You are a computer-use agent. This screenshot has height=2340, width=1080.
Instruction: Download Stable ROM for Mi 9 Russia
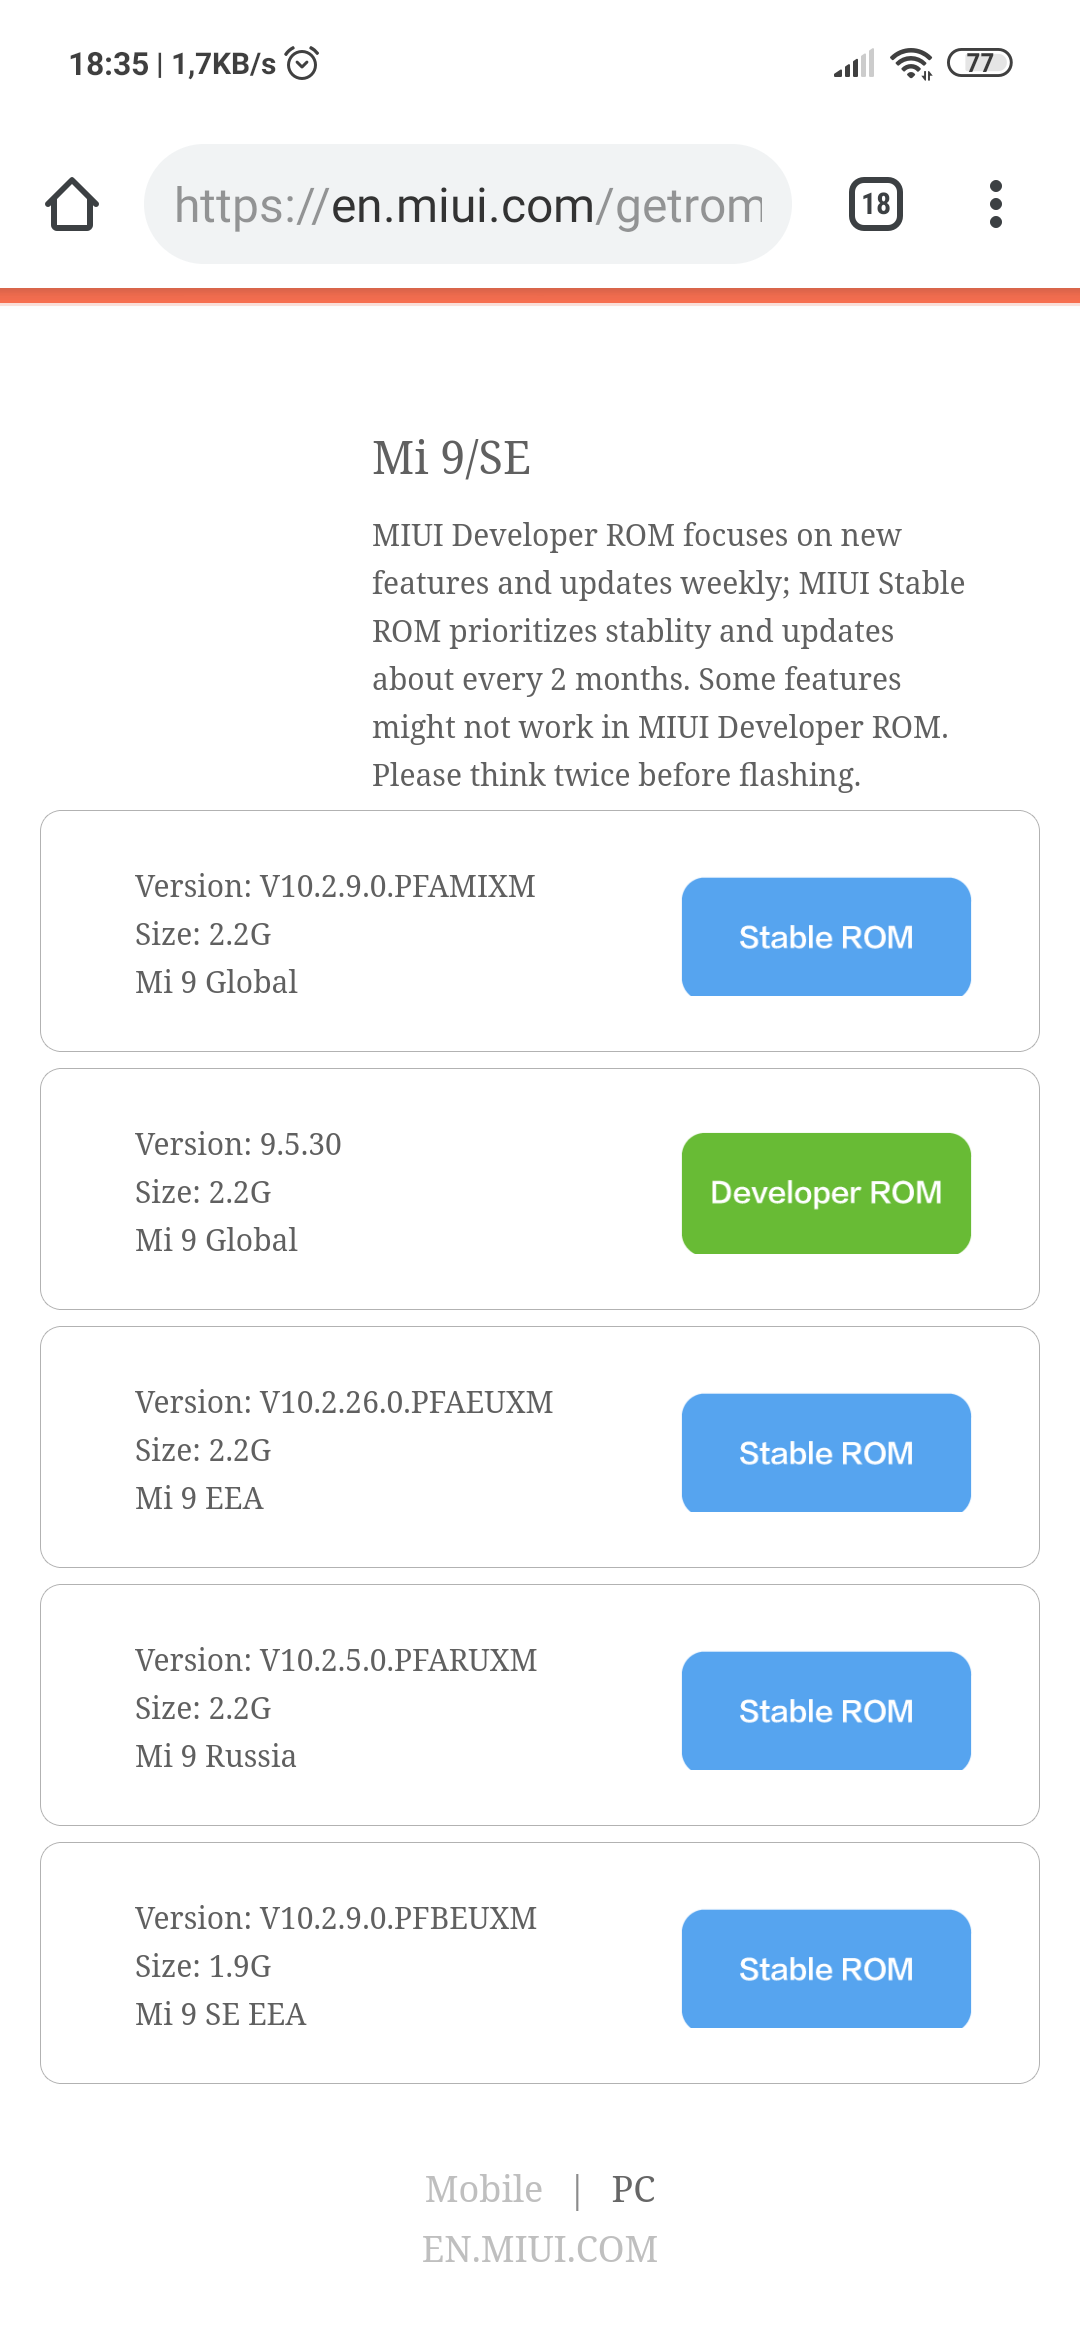pos(826,1711)
